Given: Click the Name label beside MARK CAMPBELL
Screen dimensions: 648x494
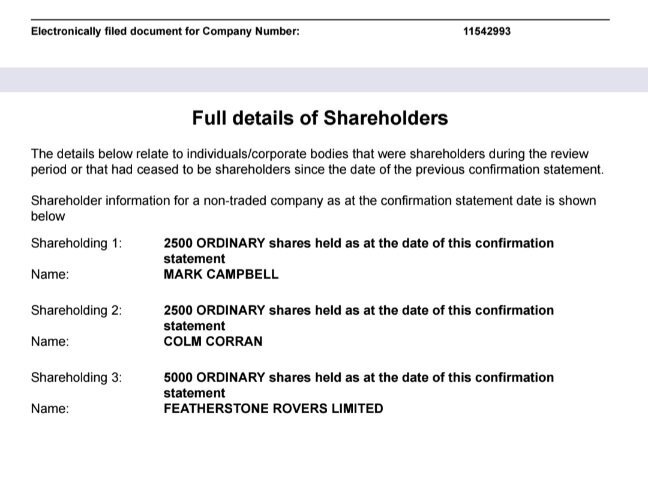Looking at the screenshot, I should pyautogui.click(x=50, y=274).
